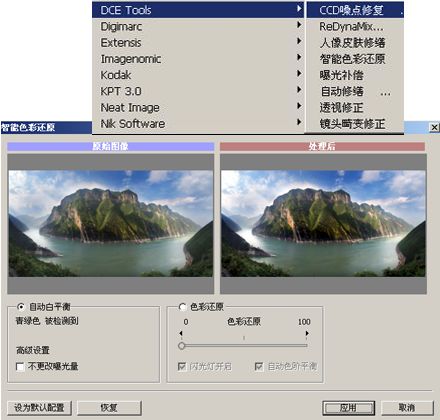
Task: Expand the Digimarc submenu arrow
Action: [x=299, y=25]
